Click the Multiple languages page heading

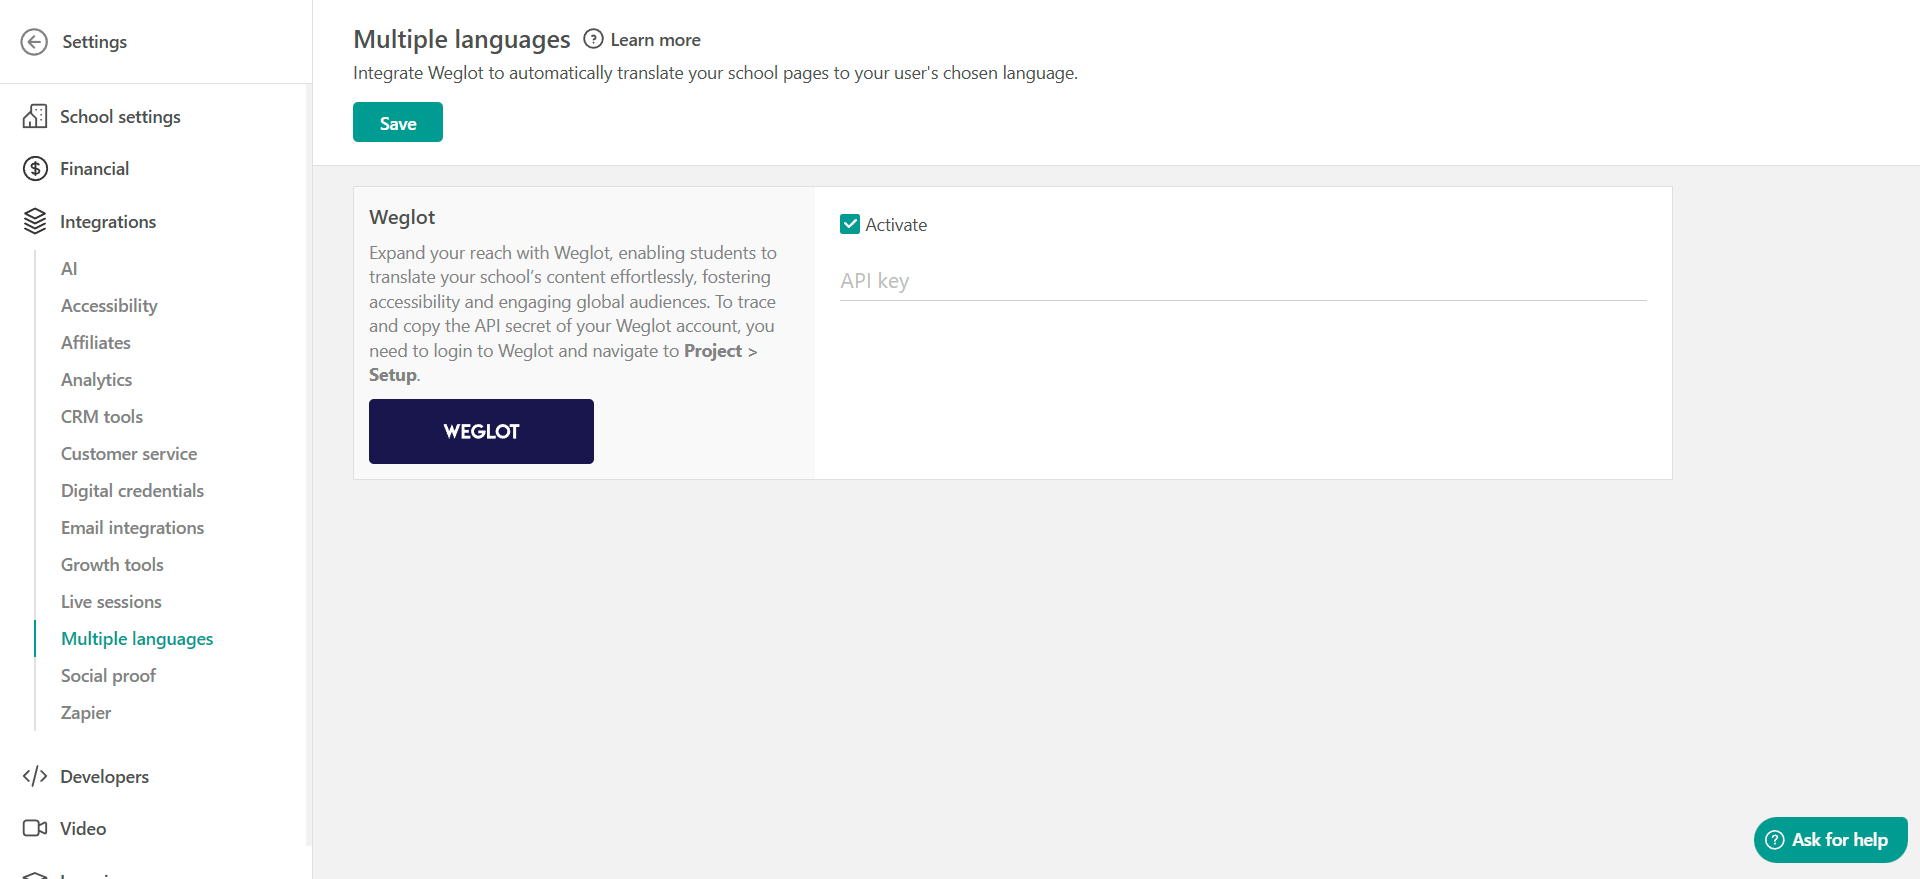462,39
